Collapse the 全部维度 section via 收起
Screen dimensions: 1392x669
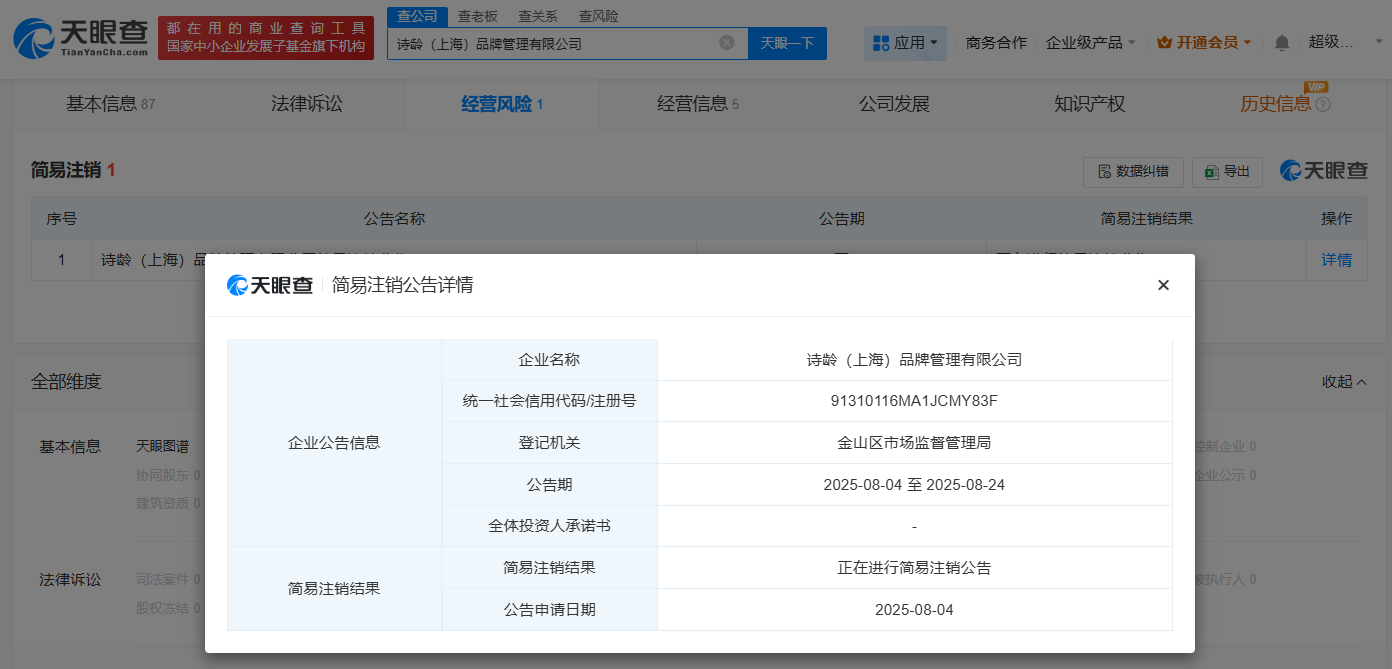pos(1344,382)
